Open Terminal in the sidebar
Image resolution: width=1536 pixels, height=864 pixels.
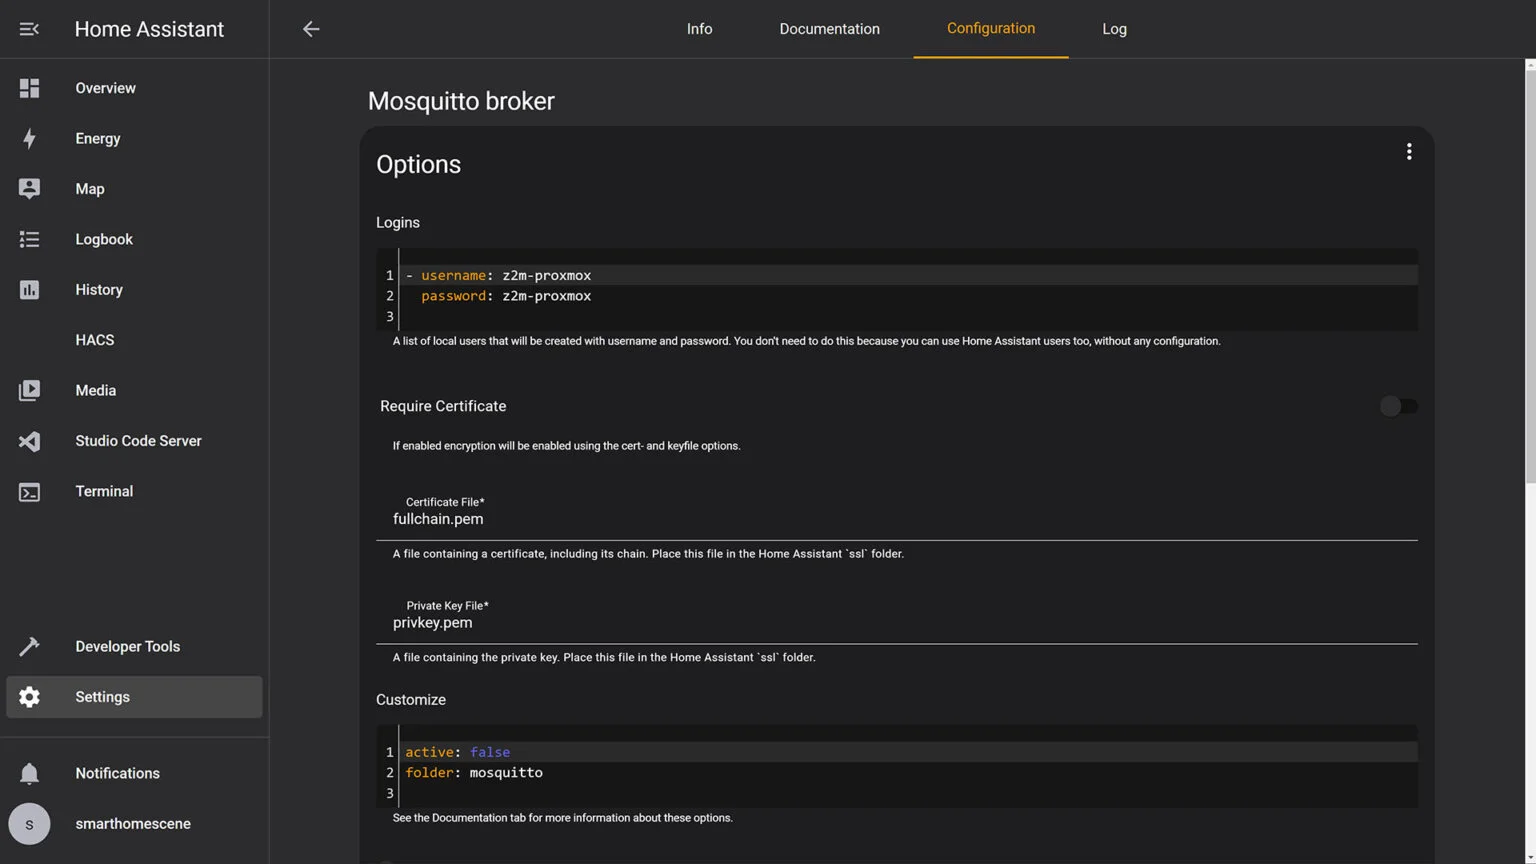134,491
